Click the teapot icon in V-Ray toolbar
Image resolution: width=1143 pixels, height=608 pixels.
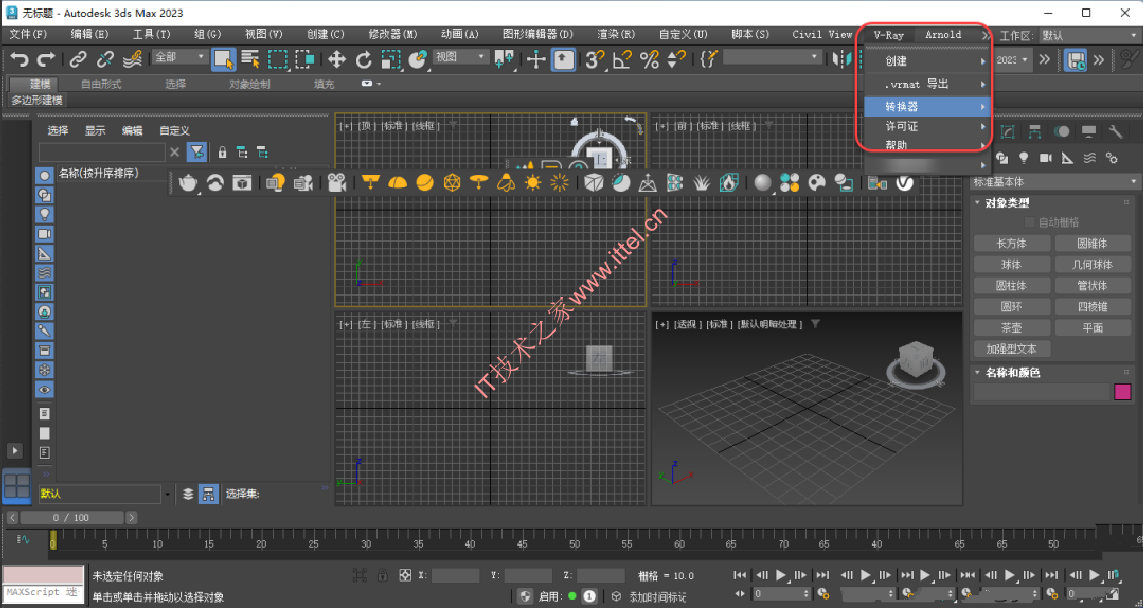[x=188, y=183]
